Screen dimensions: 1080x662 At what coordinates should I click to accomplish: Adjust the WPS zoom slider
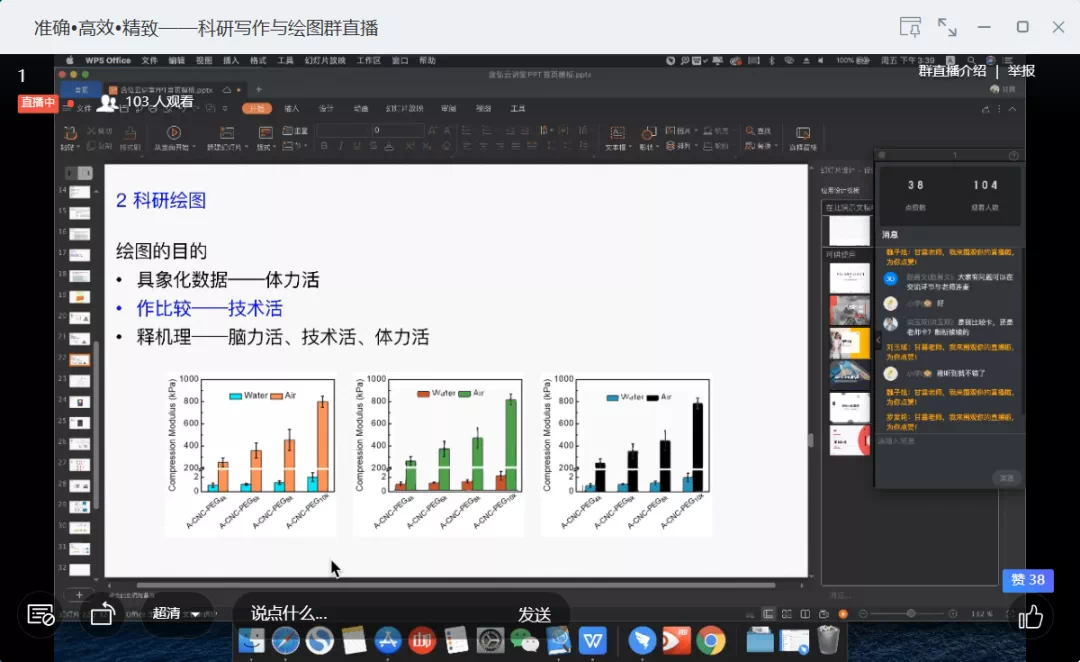(x=910, y=613)
